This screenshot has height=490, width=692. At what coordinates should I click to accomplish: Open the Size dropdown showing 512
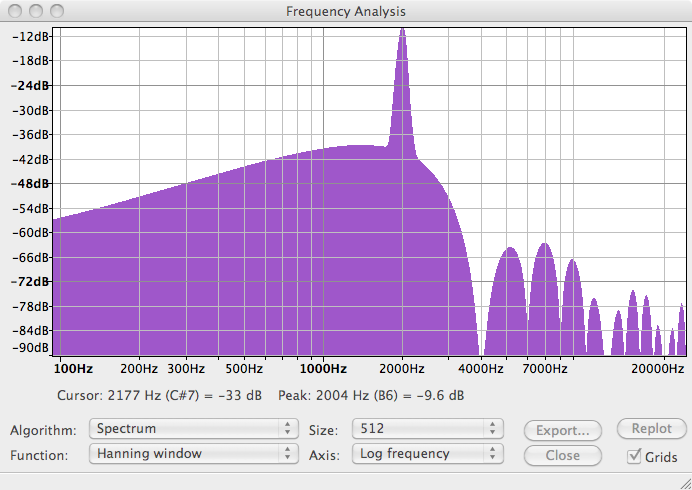tap(428, 429)
